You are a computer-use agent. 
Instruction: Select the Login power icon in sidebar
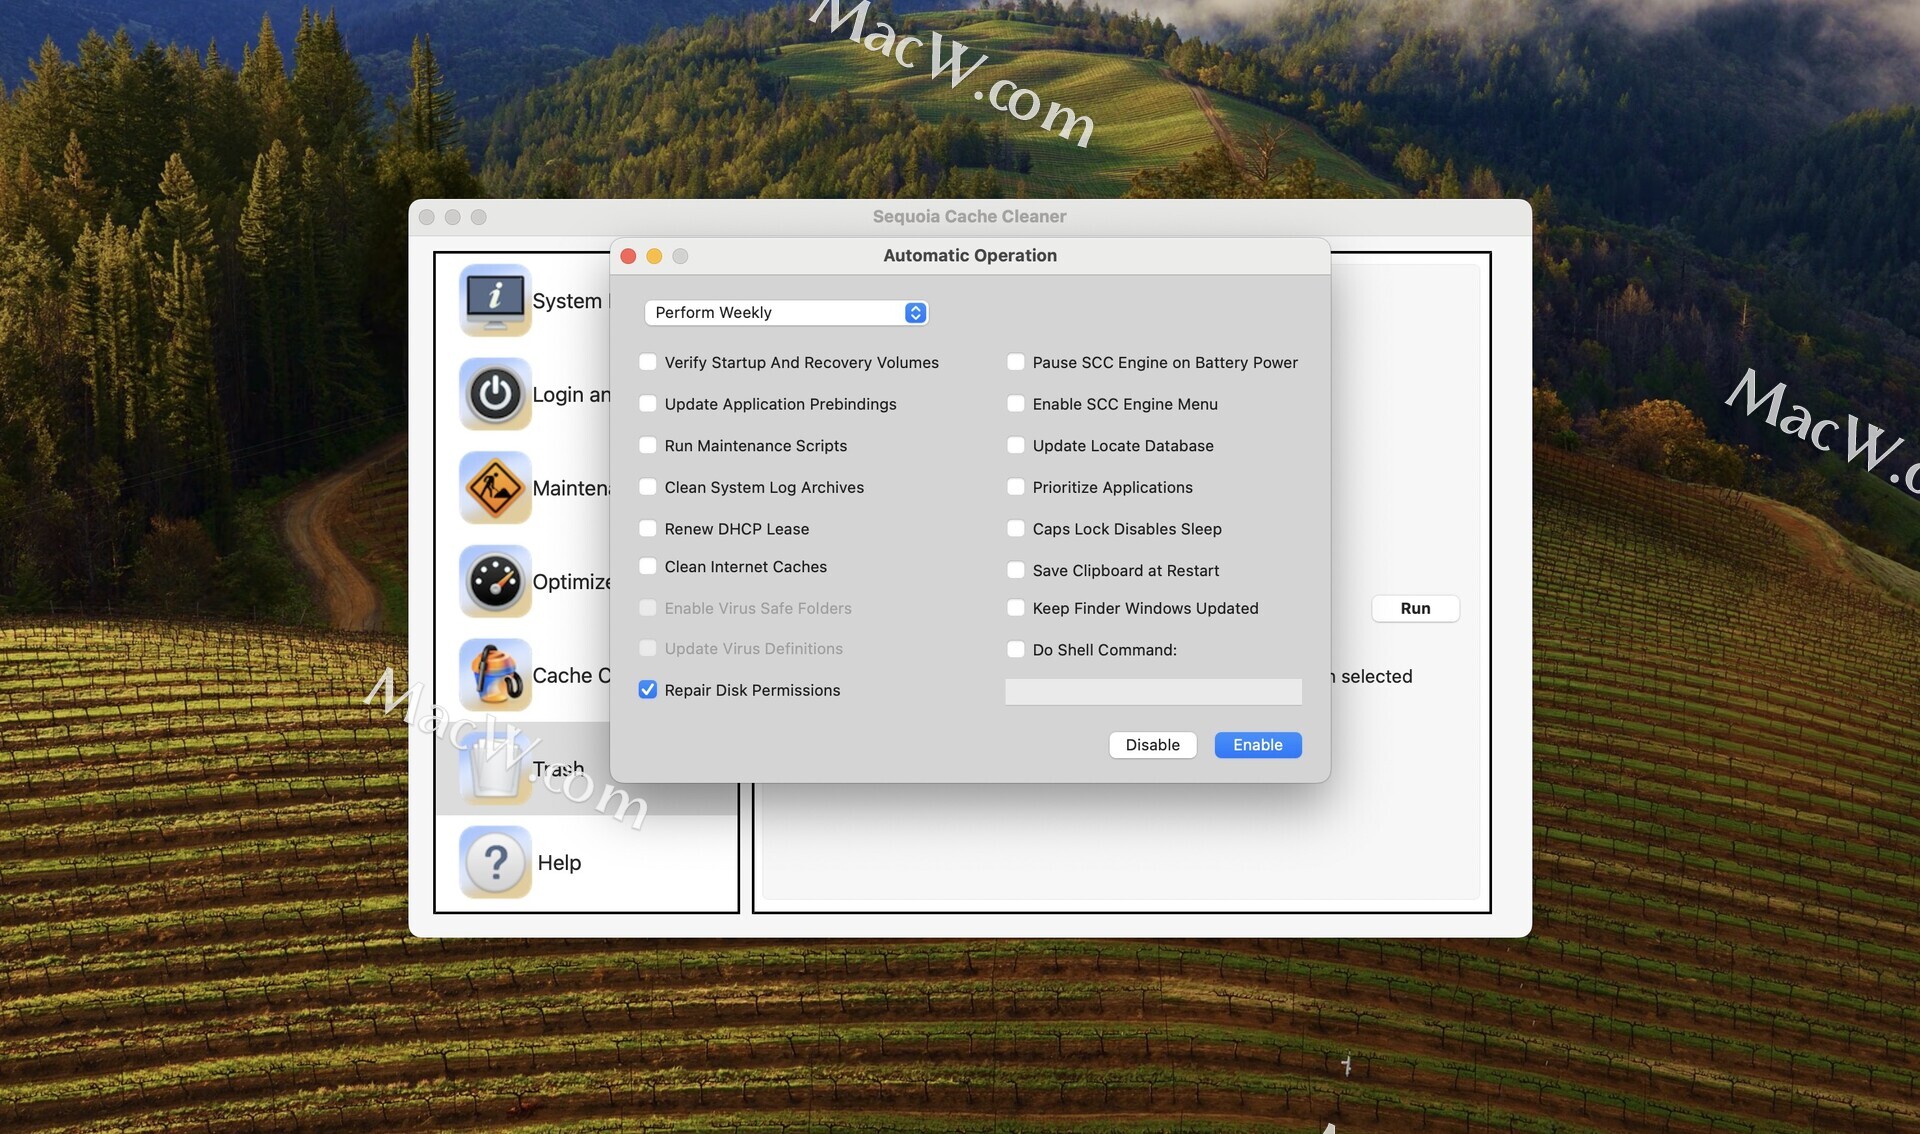[x=495, y=394]
